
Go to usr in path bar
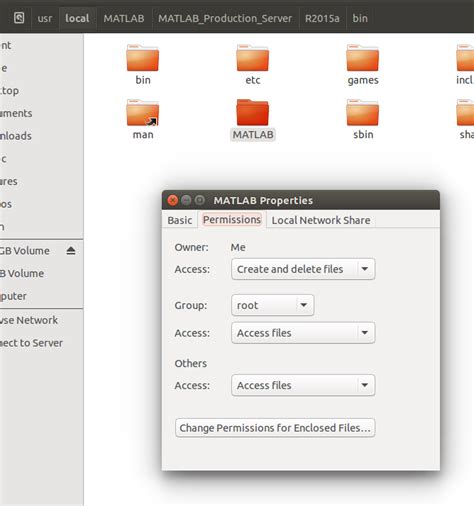click(x=45, y=18)
